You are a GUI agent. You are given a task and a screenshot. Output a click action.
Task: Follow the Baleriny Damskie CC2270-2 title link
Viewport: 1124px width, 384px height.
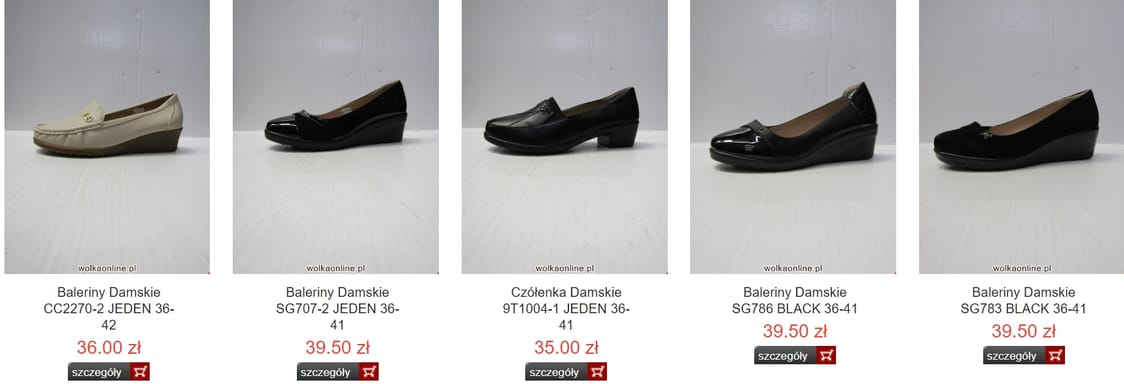point(109,309)
